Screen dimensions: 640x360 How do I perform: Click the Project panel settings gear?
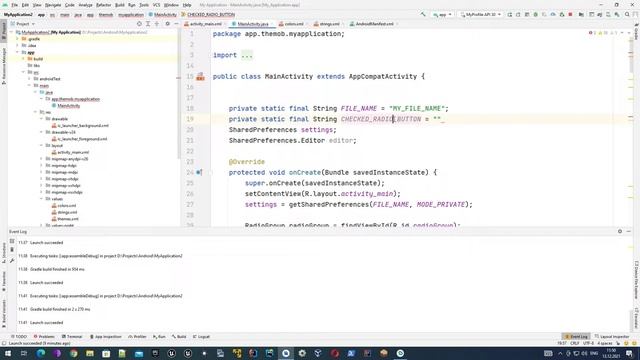[167, 24]
